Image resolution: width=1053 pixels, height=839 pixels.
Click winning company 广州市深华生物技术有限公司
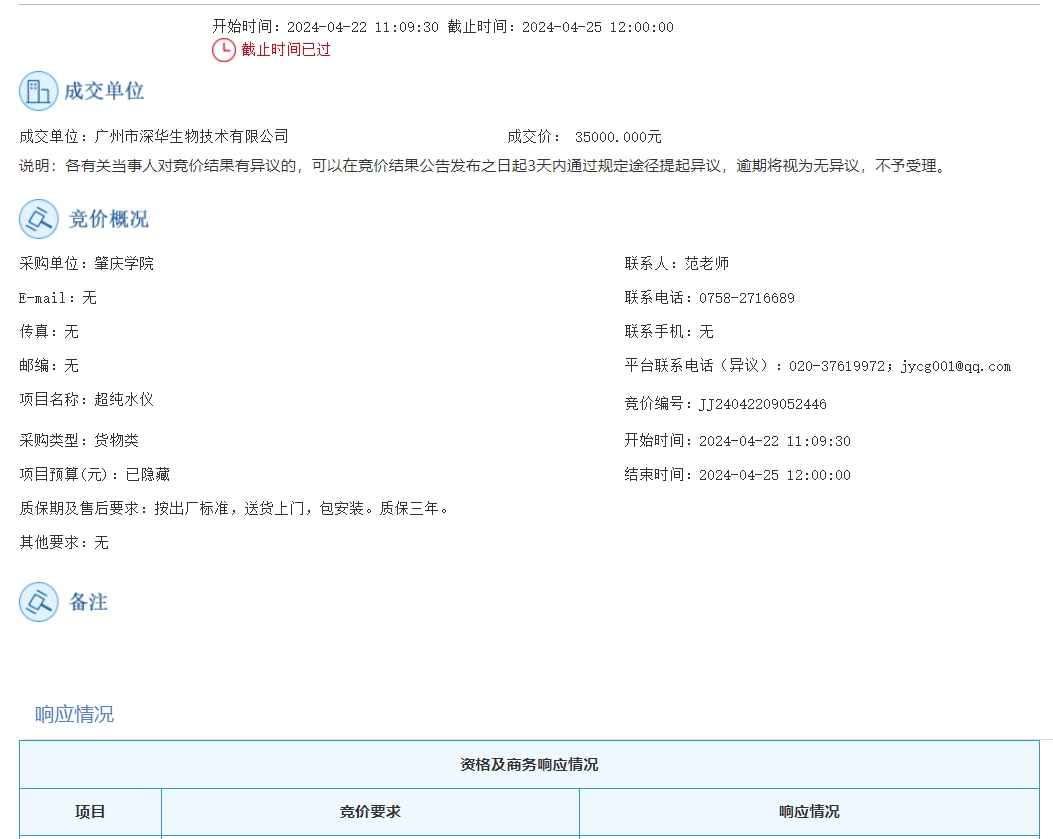(x=191, y=137)
